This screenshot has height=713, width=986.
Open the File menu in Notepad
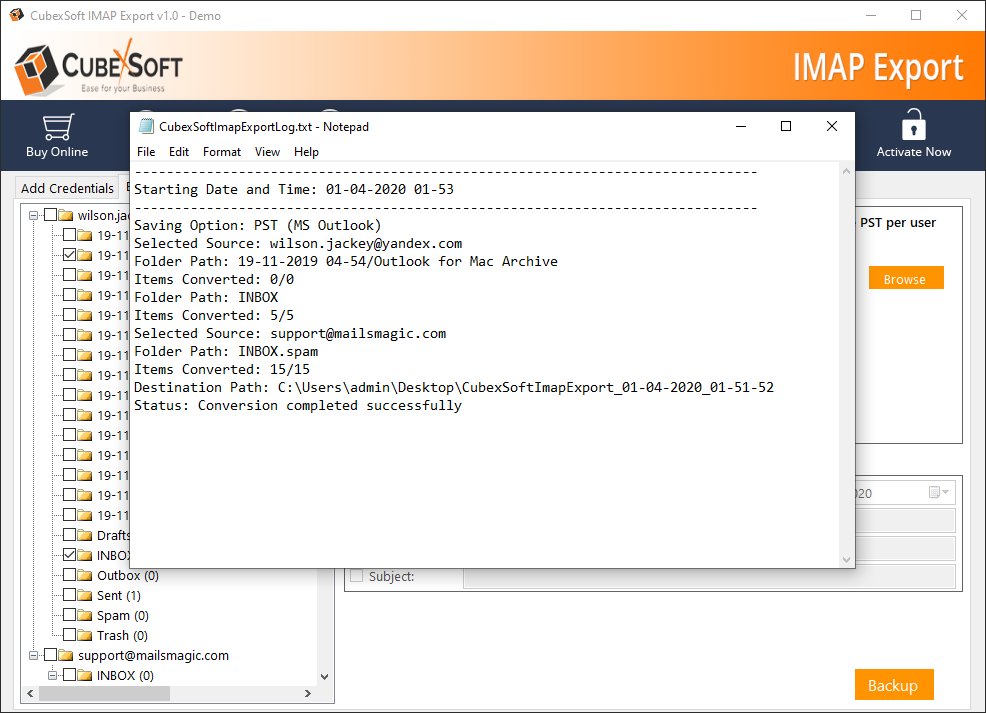(146, 152)
